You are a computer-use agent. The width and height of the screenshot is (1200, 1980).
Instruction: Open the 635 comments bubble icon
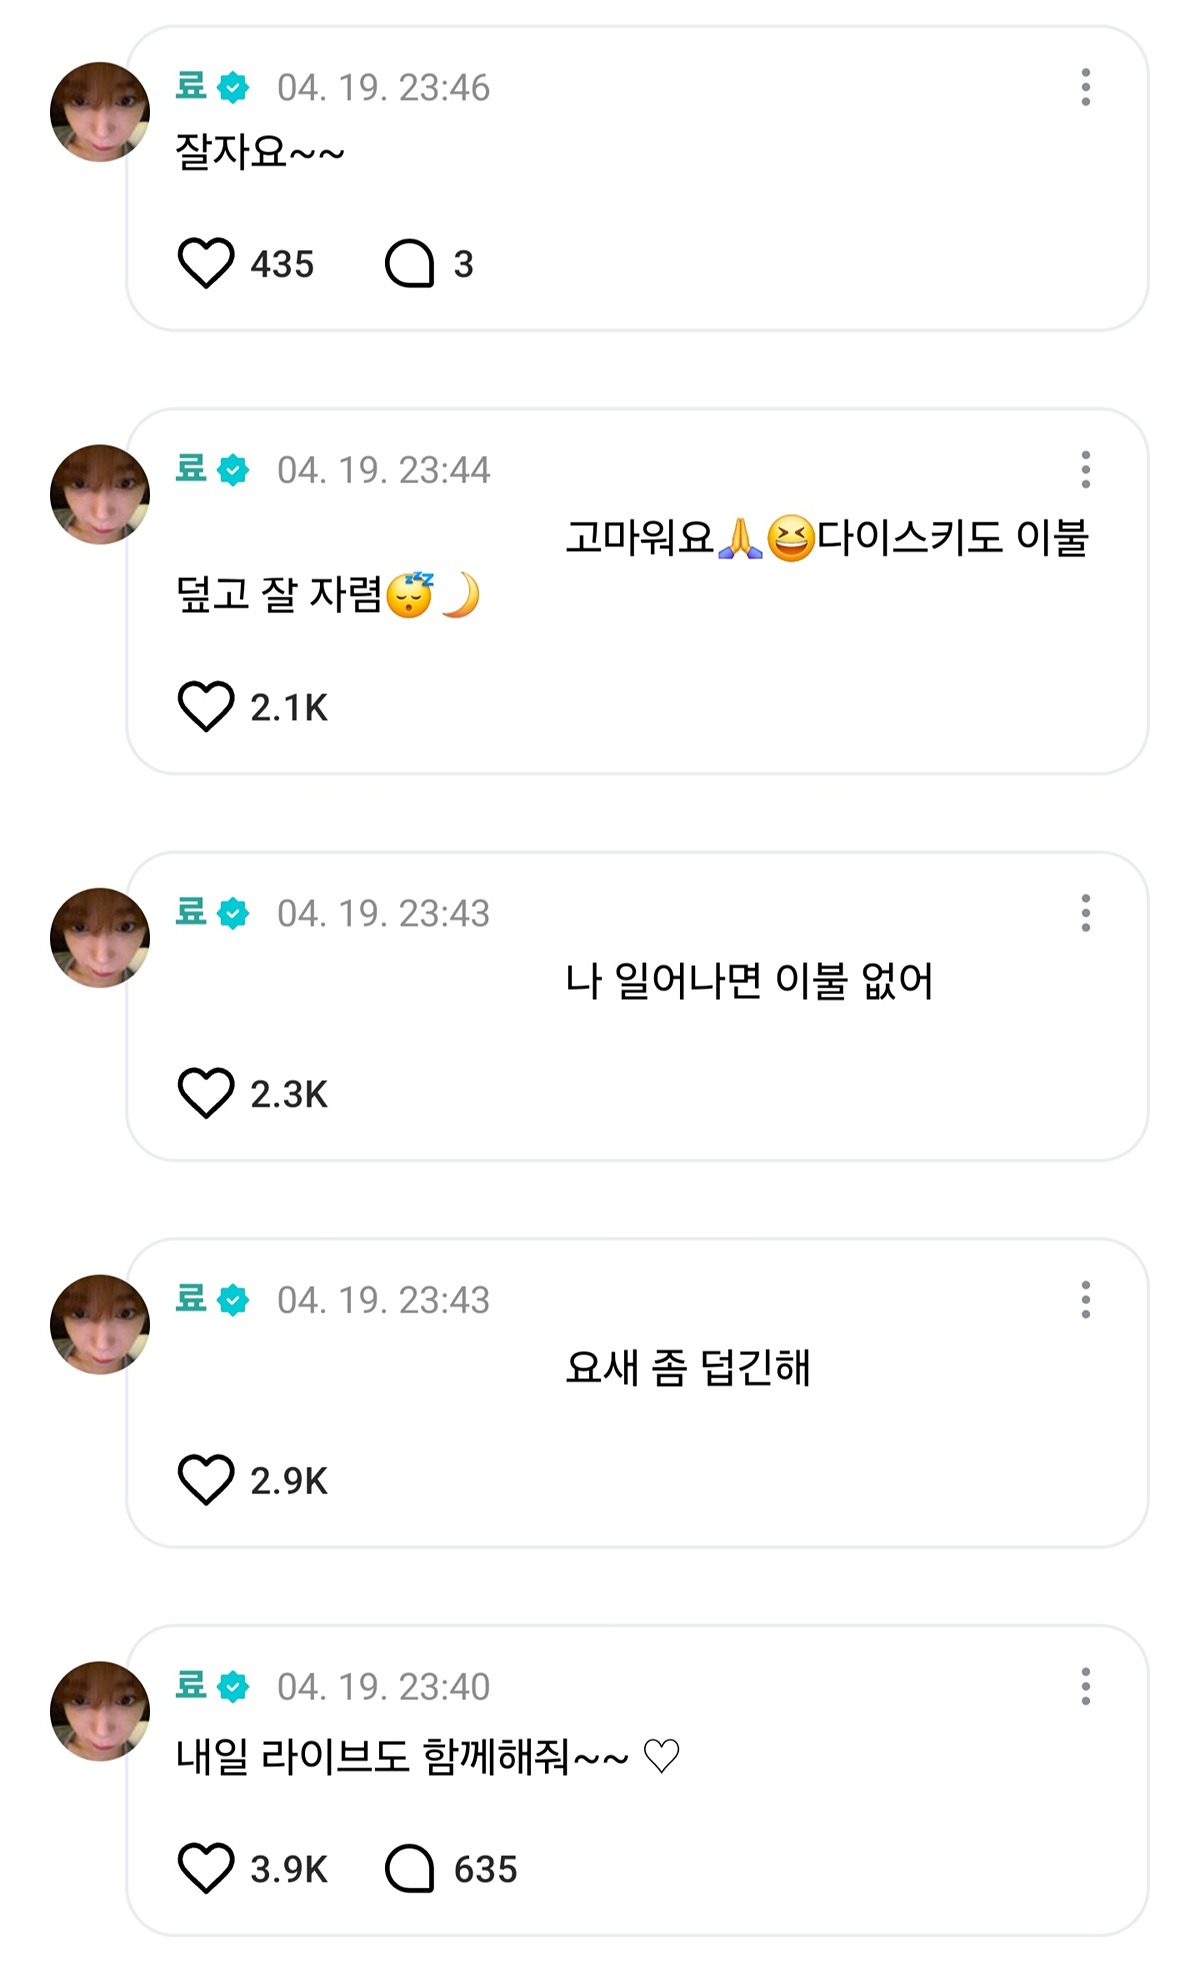pyautogui.click(x=410, y=1868)
